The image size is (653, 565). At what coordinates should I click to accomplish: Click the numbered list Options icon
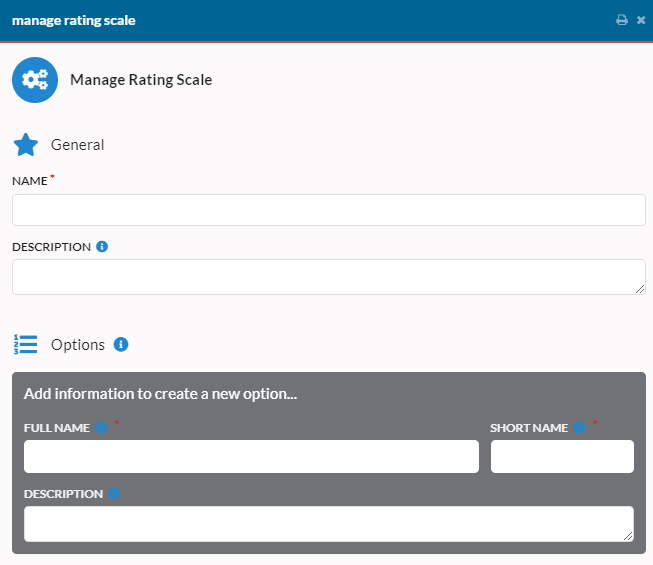pos(25,344)
